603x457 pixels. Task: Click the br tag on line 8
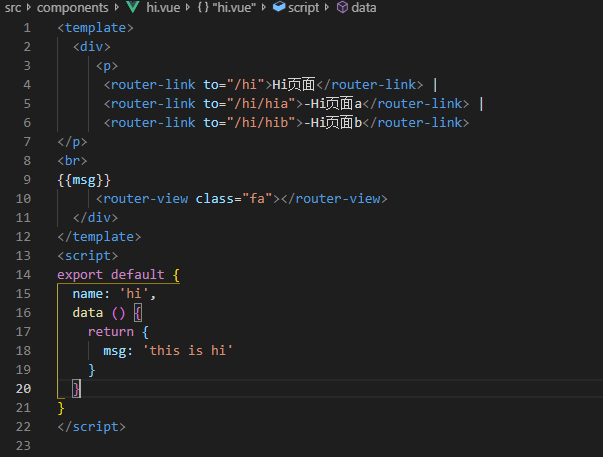pos(72,160)
